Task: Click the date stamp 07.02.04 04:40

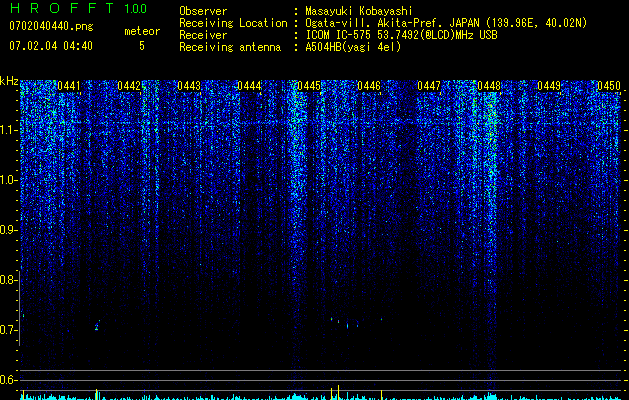Action: tap(51, 46)
